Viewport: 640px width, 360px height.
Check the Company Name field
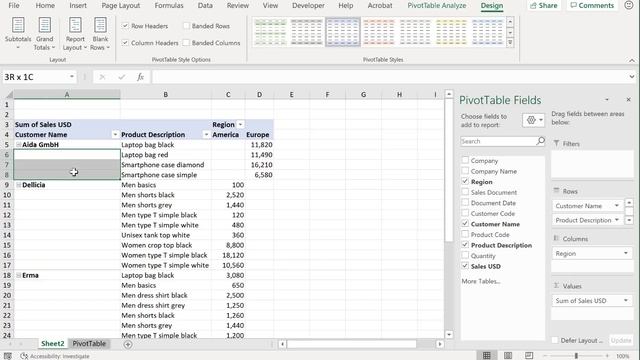click(x=465, y=171)
